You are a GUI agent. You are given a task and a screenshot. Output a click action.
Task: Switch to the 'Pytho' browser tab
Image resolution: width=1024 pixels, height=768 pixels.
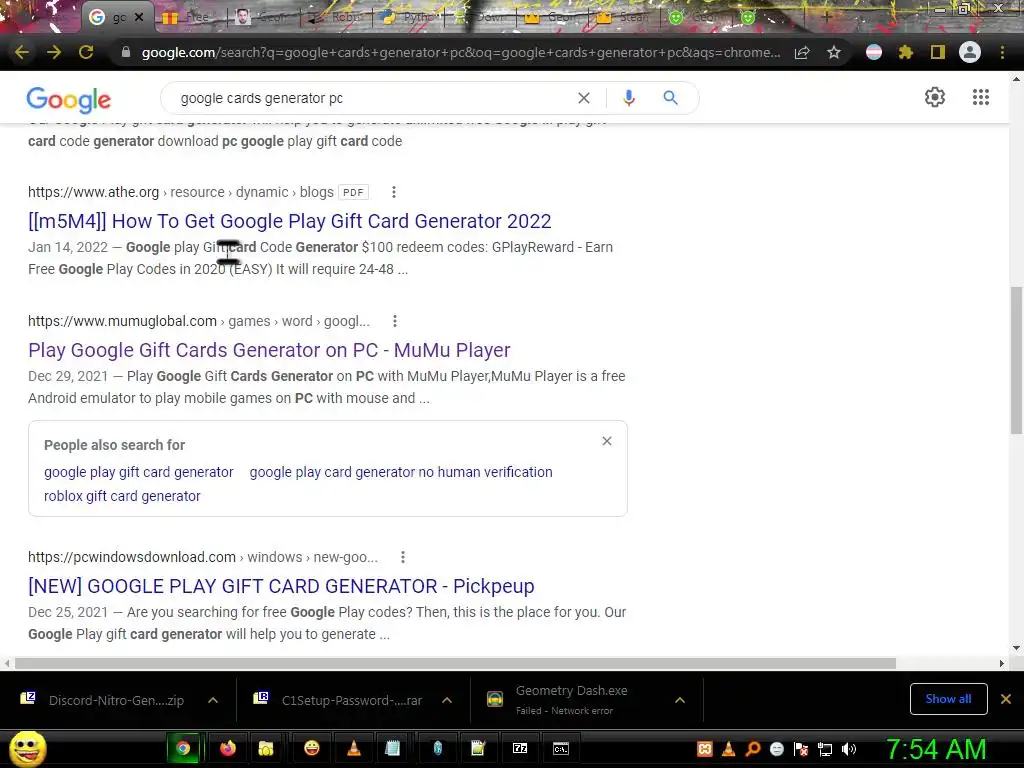[408, 17]
